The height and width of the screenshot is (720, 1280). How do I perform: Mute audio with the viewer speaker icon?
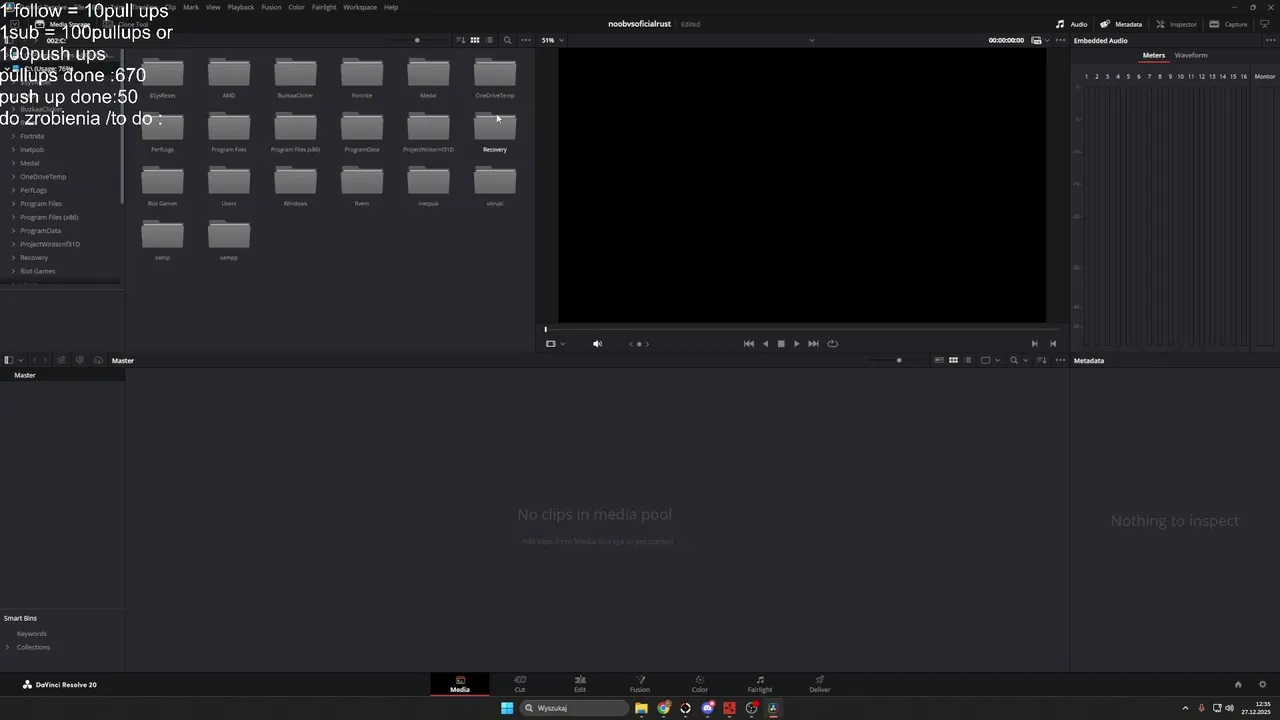tap(597, 343)
